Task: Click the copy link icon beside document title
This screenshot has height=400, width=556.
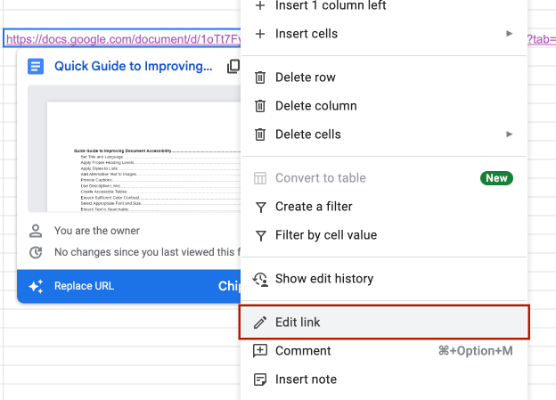Action: pos(234,66)
